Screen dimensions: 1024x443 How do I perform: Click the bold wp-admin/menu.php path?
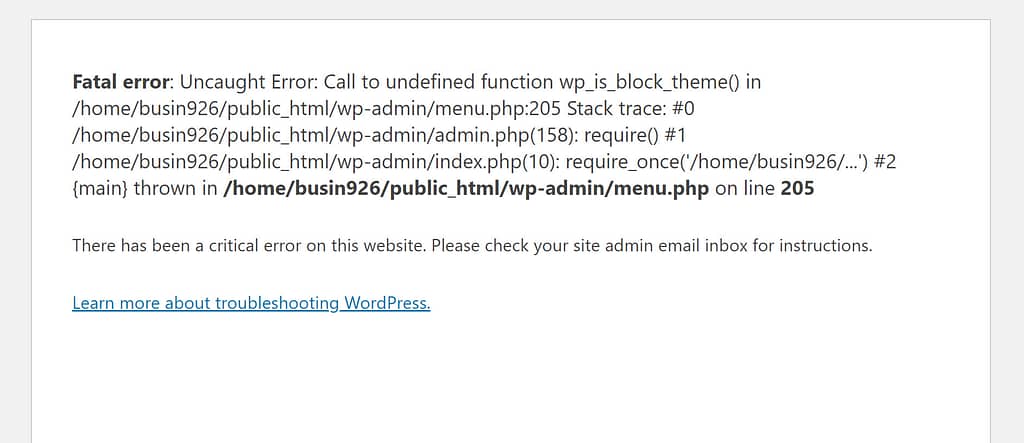[466, 188]
